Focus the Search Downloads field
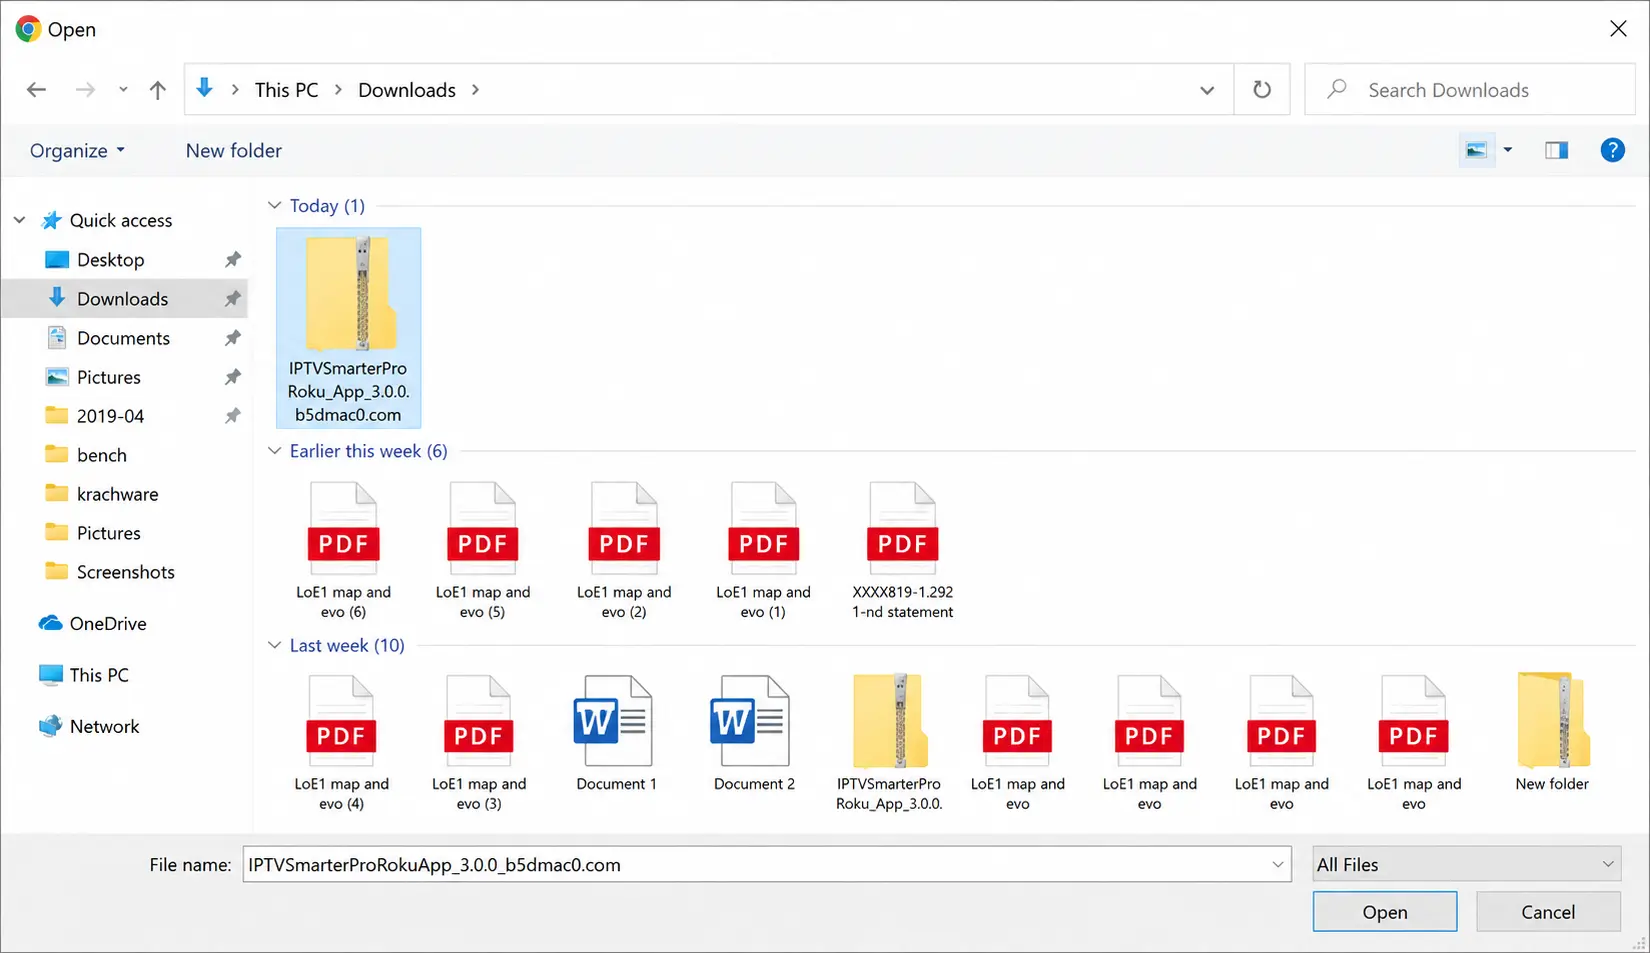The image size is (1650, 953). click(1470, 90)
